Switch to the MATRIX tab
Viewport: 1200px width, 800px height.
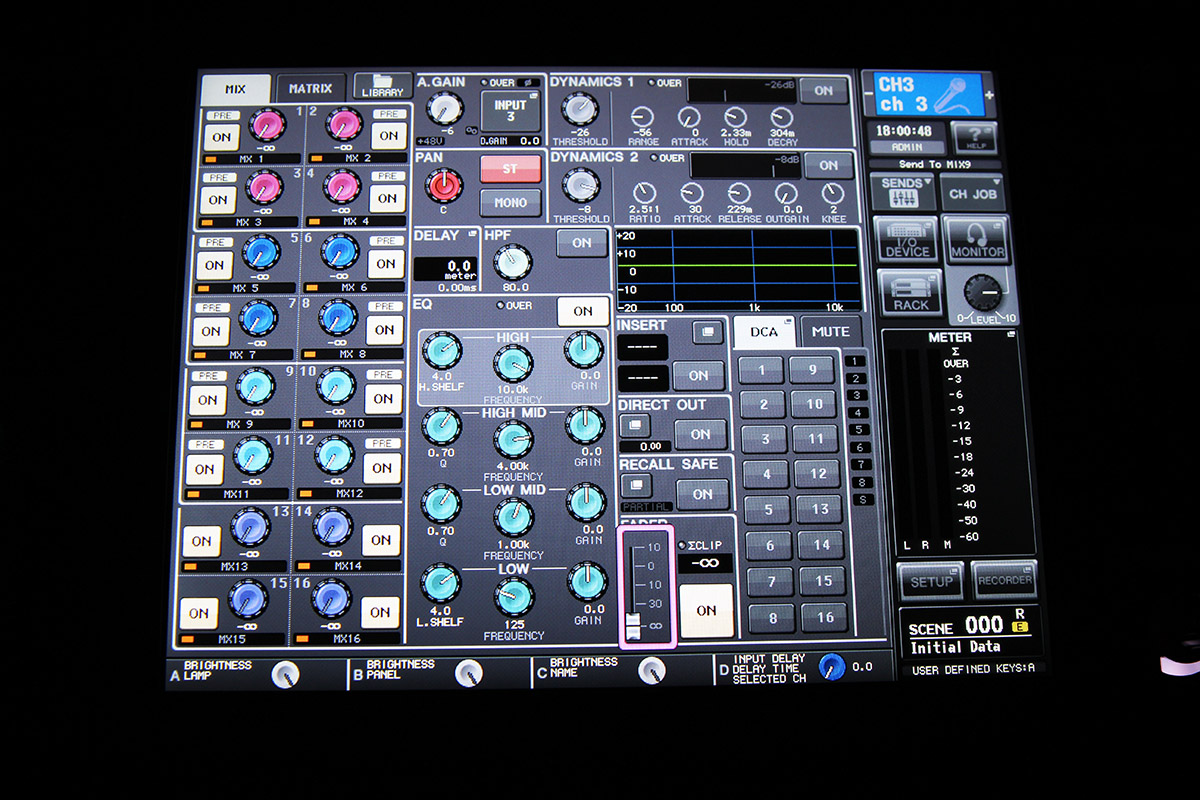[311, 88]
